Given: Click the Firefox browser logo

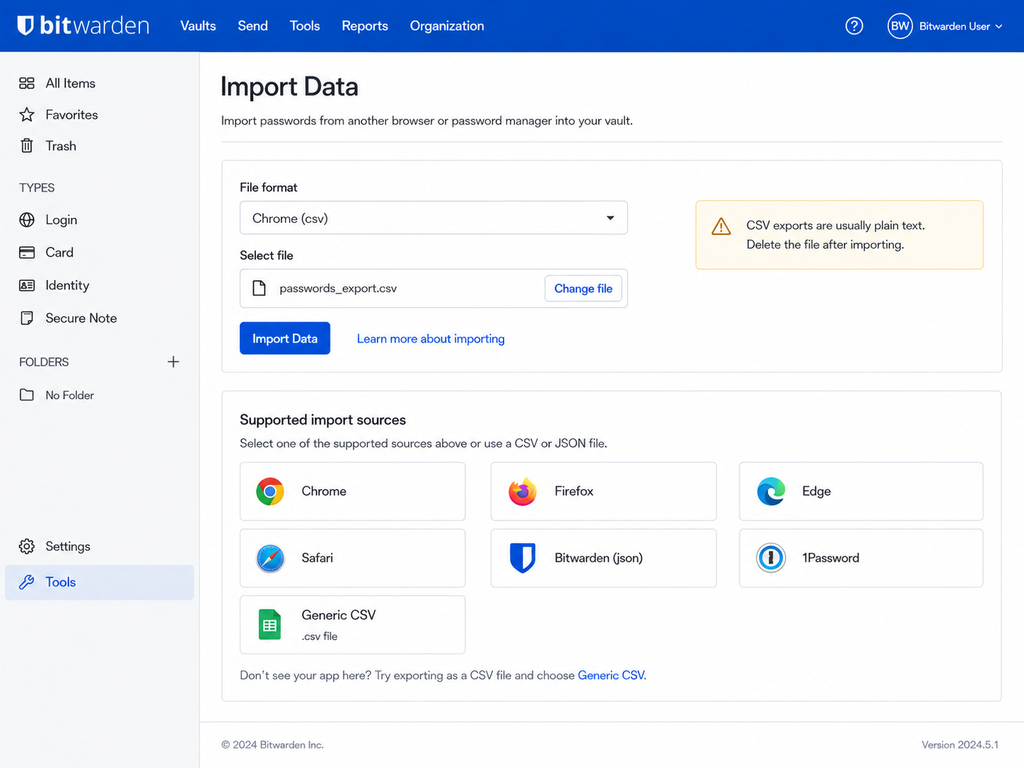Looking at the screenshot, I should (x=522, y=491).
